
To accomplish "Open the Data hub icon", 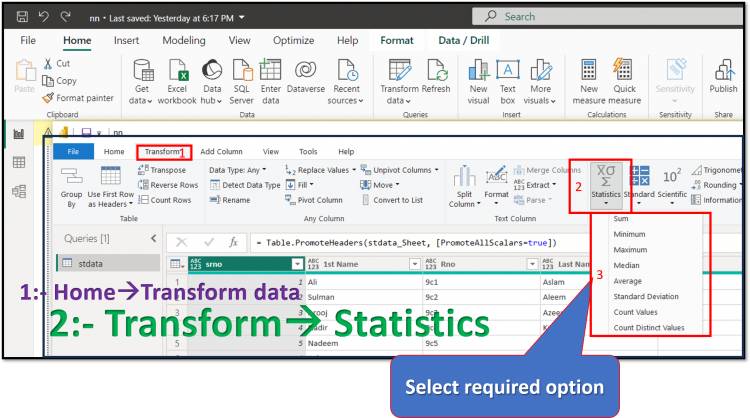I will click(212, 70).
